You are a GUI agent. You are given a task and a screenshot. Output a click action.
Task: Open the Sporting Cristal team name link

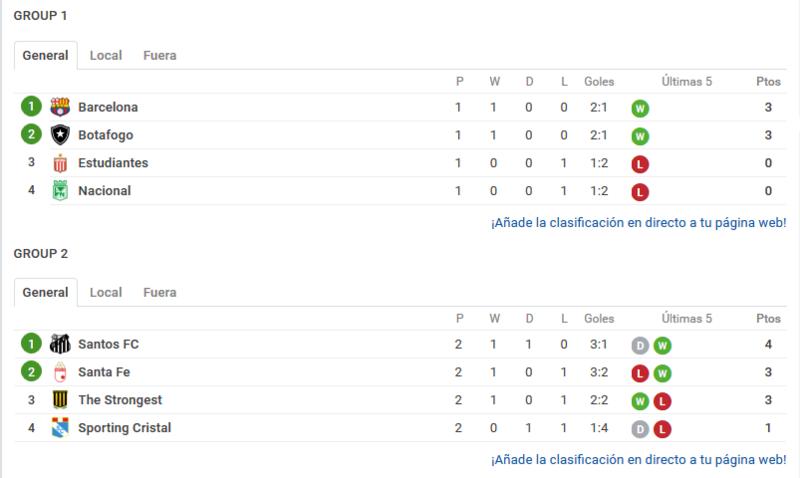coord(124,428)
